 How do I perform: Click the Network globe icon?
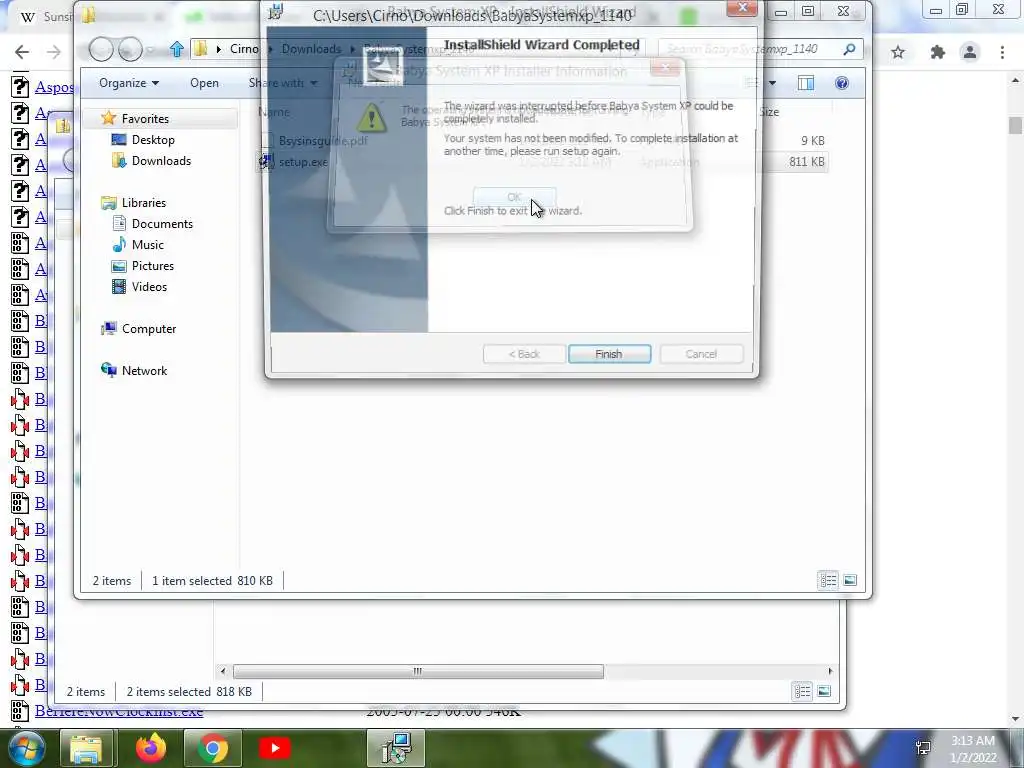(x=108, y=370)
